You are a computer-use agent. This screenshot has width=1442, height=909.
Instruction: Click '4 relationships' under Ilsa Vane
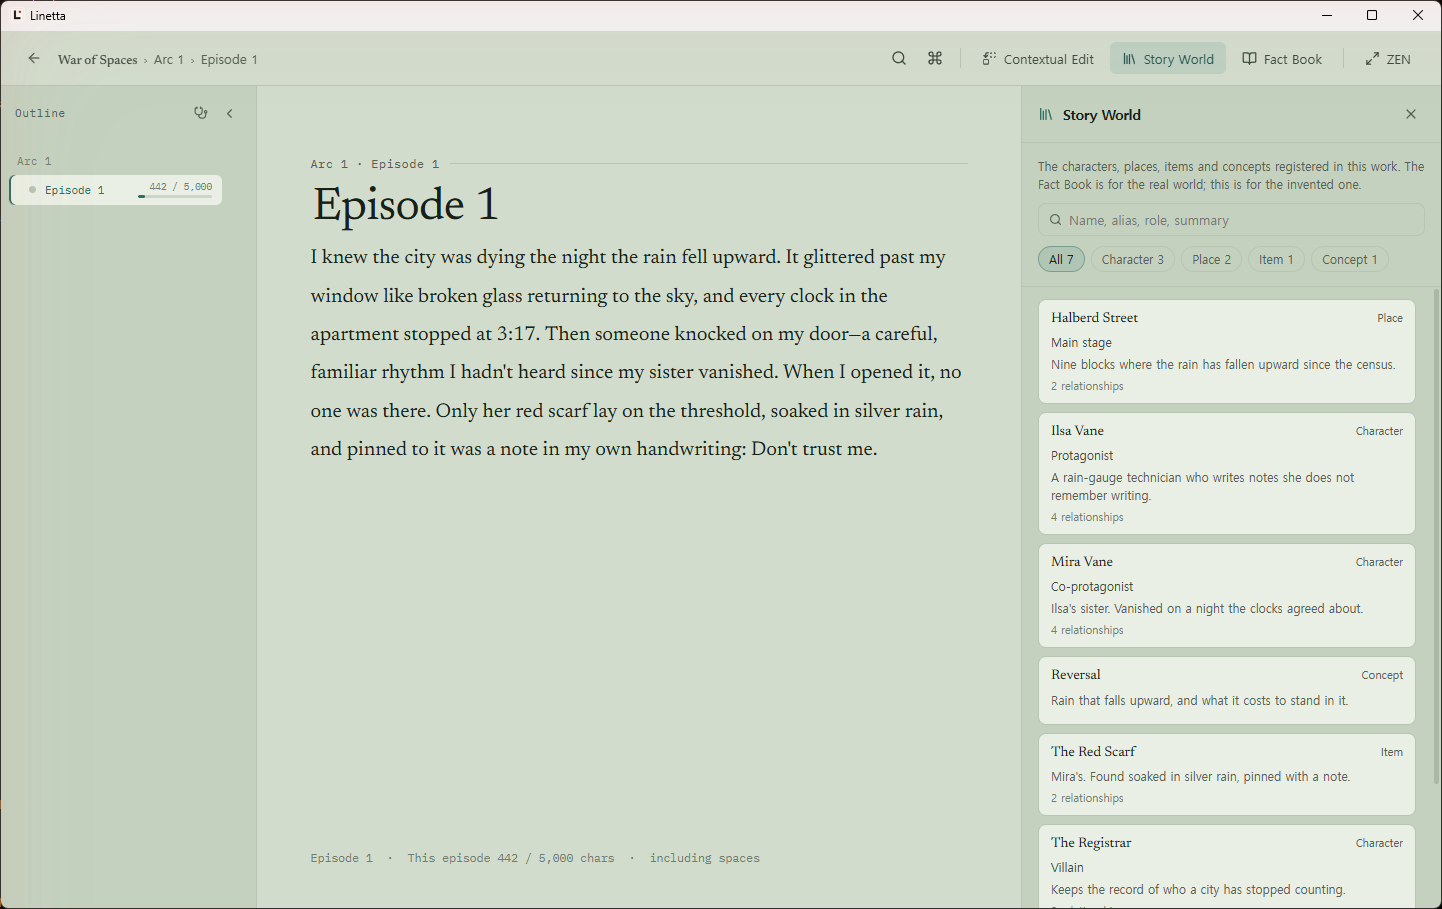point(1087,517)
